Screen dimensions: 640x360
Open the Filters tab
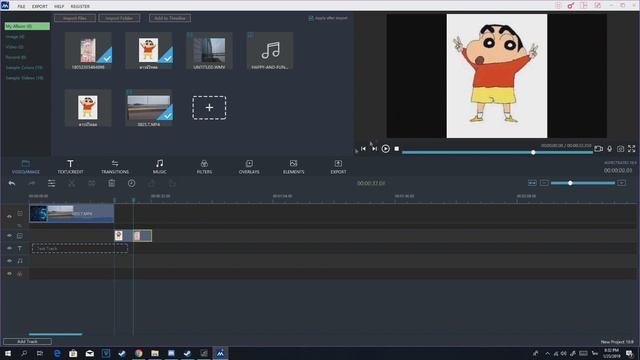204,167
